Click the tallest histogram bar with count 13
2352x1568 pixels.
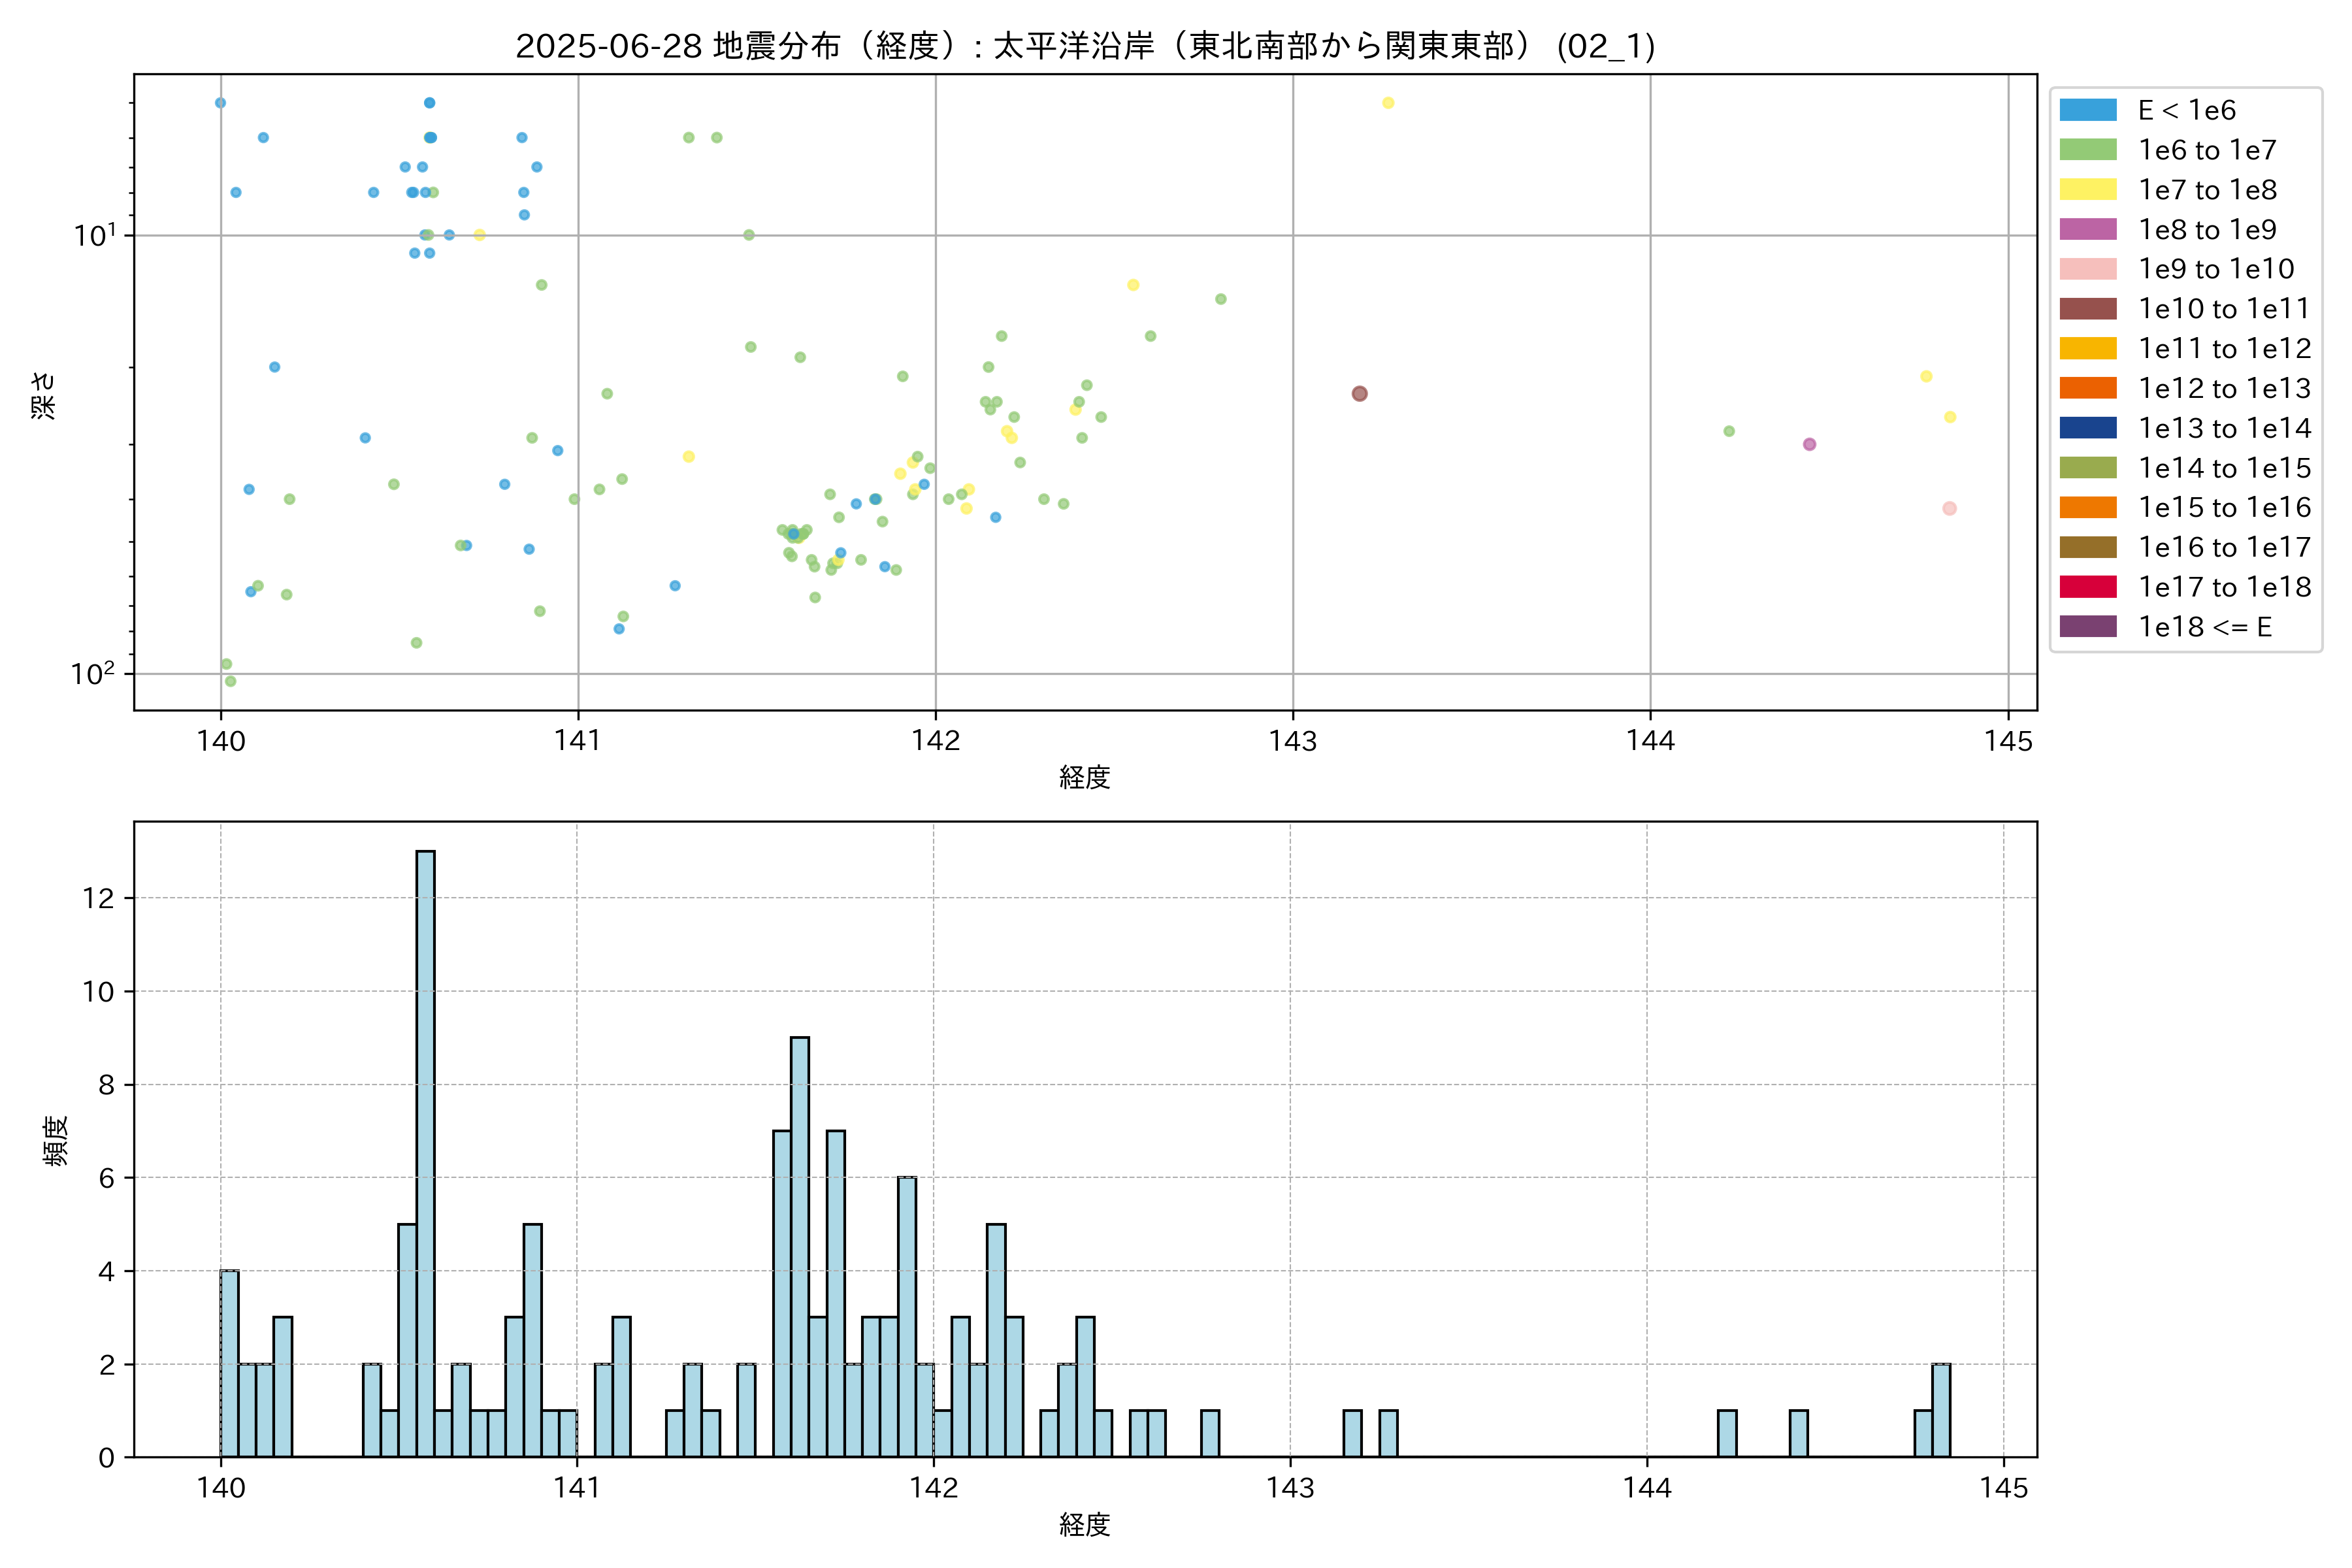[426, 1150]
